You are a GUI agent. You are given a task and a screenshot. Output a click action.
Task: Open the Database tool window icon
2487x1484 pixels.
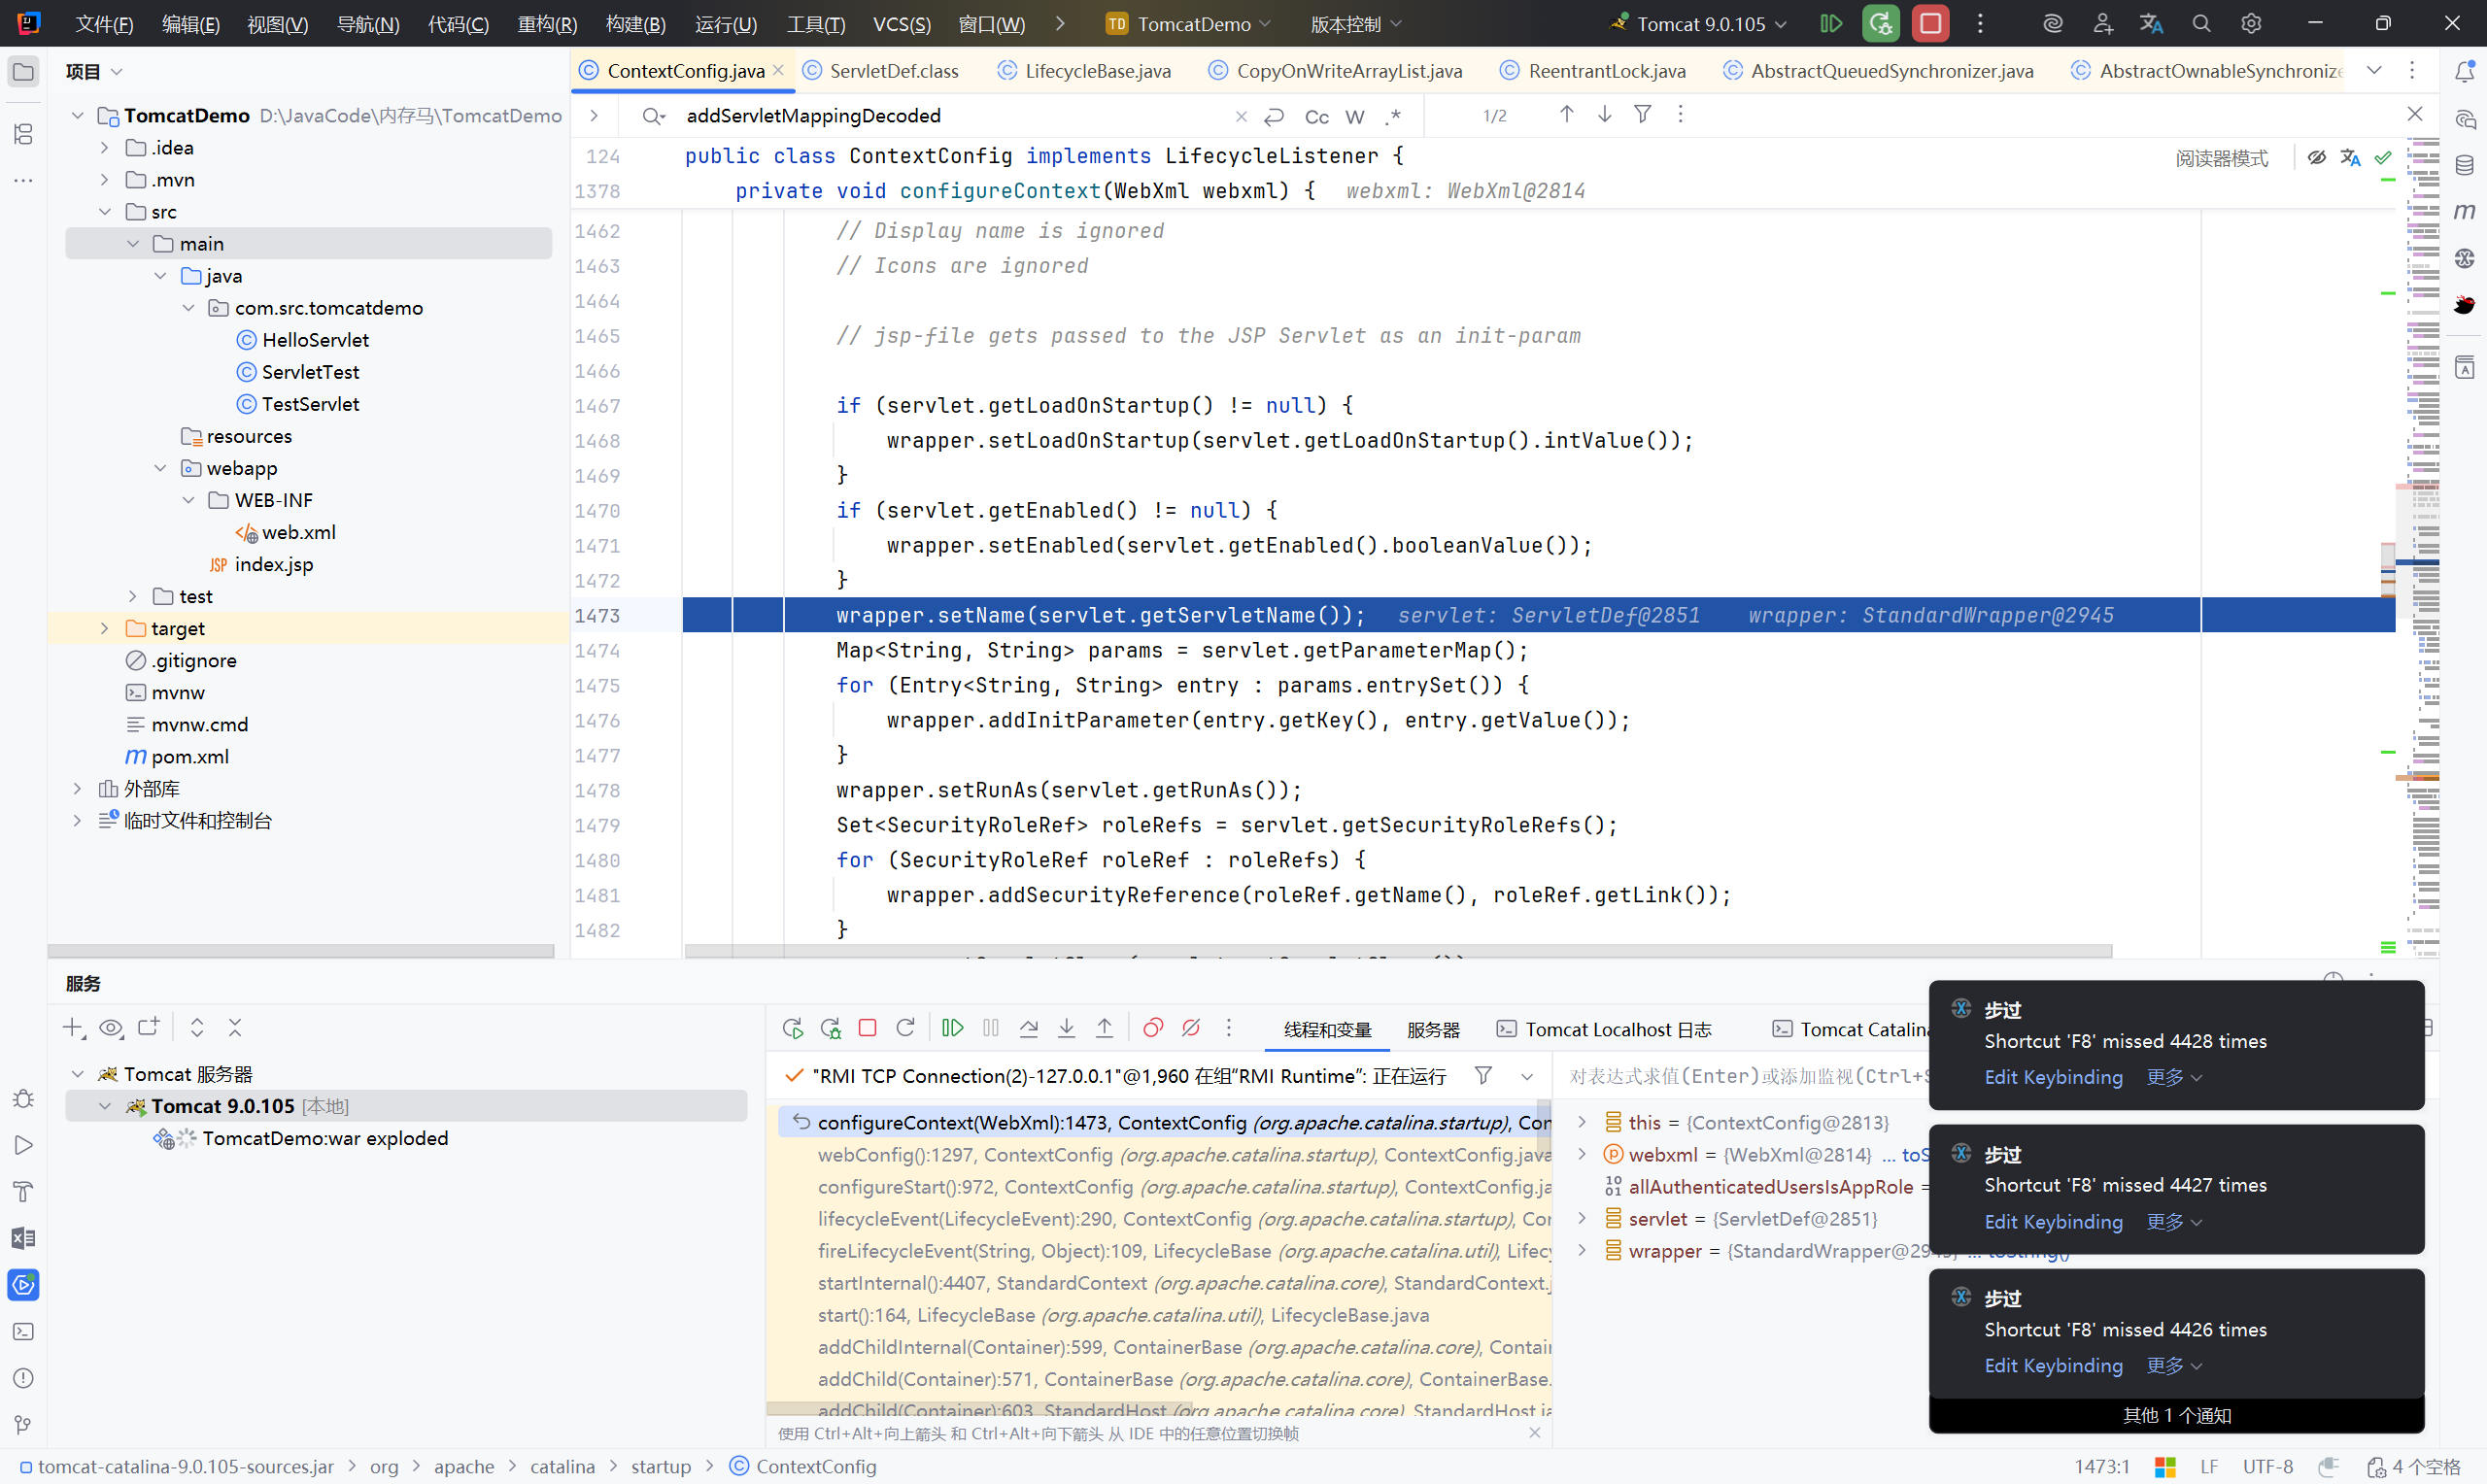tap(2464, 165)
